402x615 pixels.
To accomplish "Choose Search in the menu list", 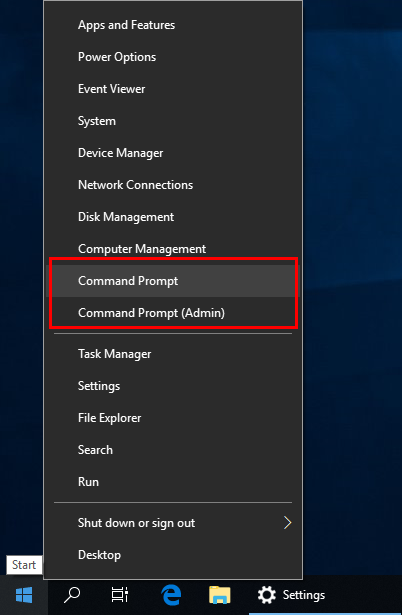I will click(x=173, y=450).
